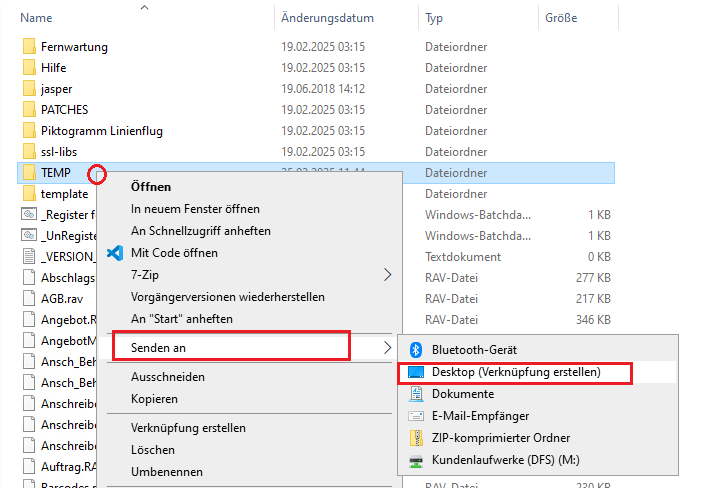713x488 pixels.
Task: Click Vorgängerversionen wiederherstellen
Action: [x=227, y=297]
